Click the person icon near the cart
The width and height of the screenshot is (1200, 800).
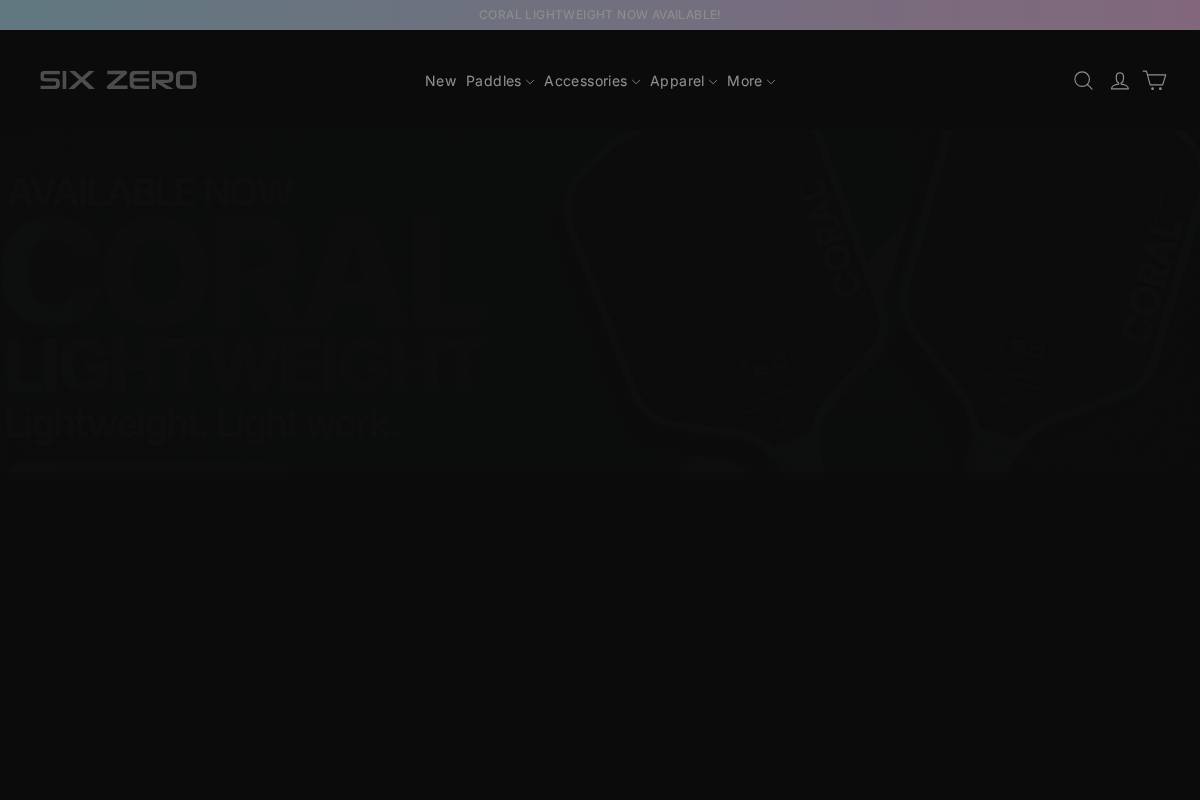1119,80
